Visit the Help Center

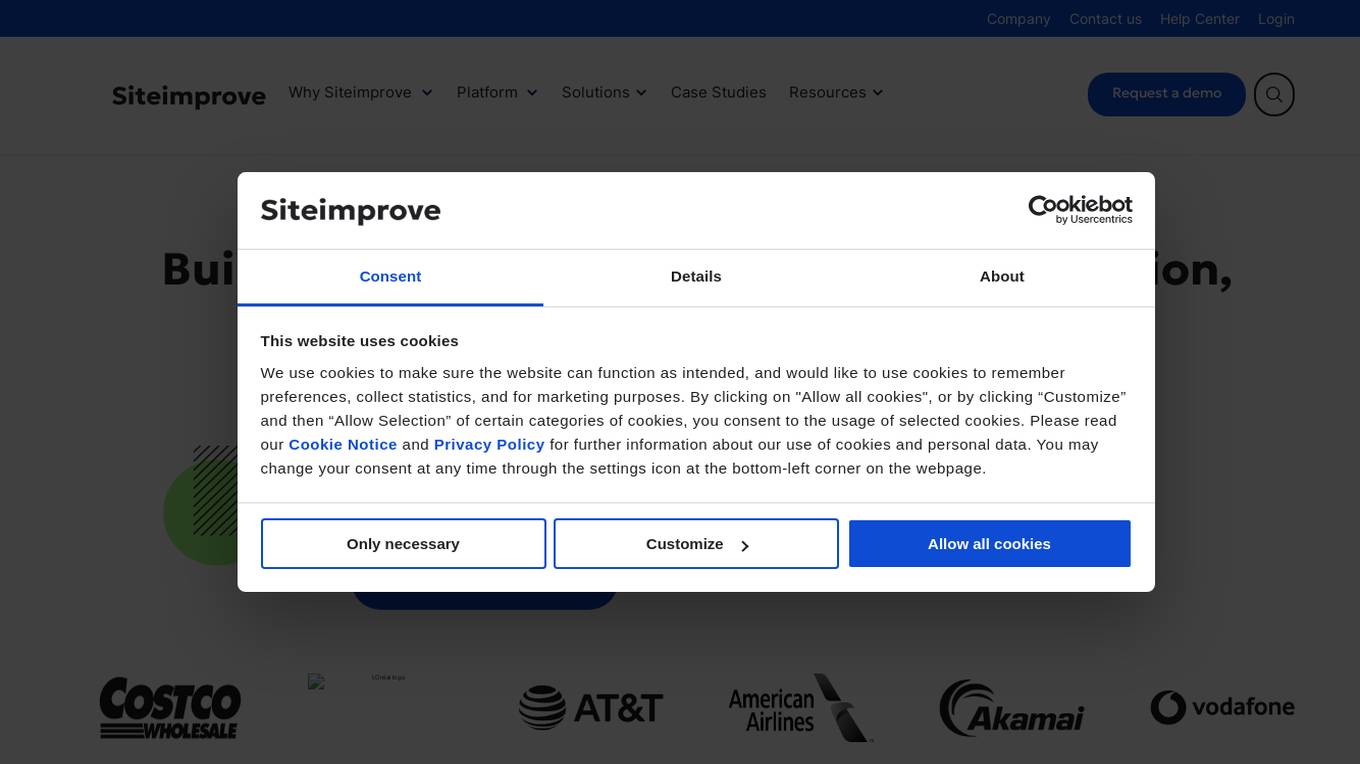click(1199, 19)
